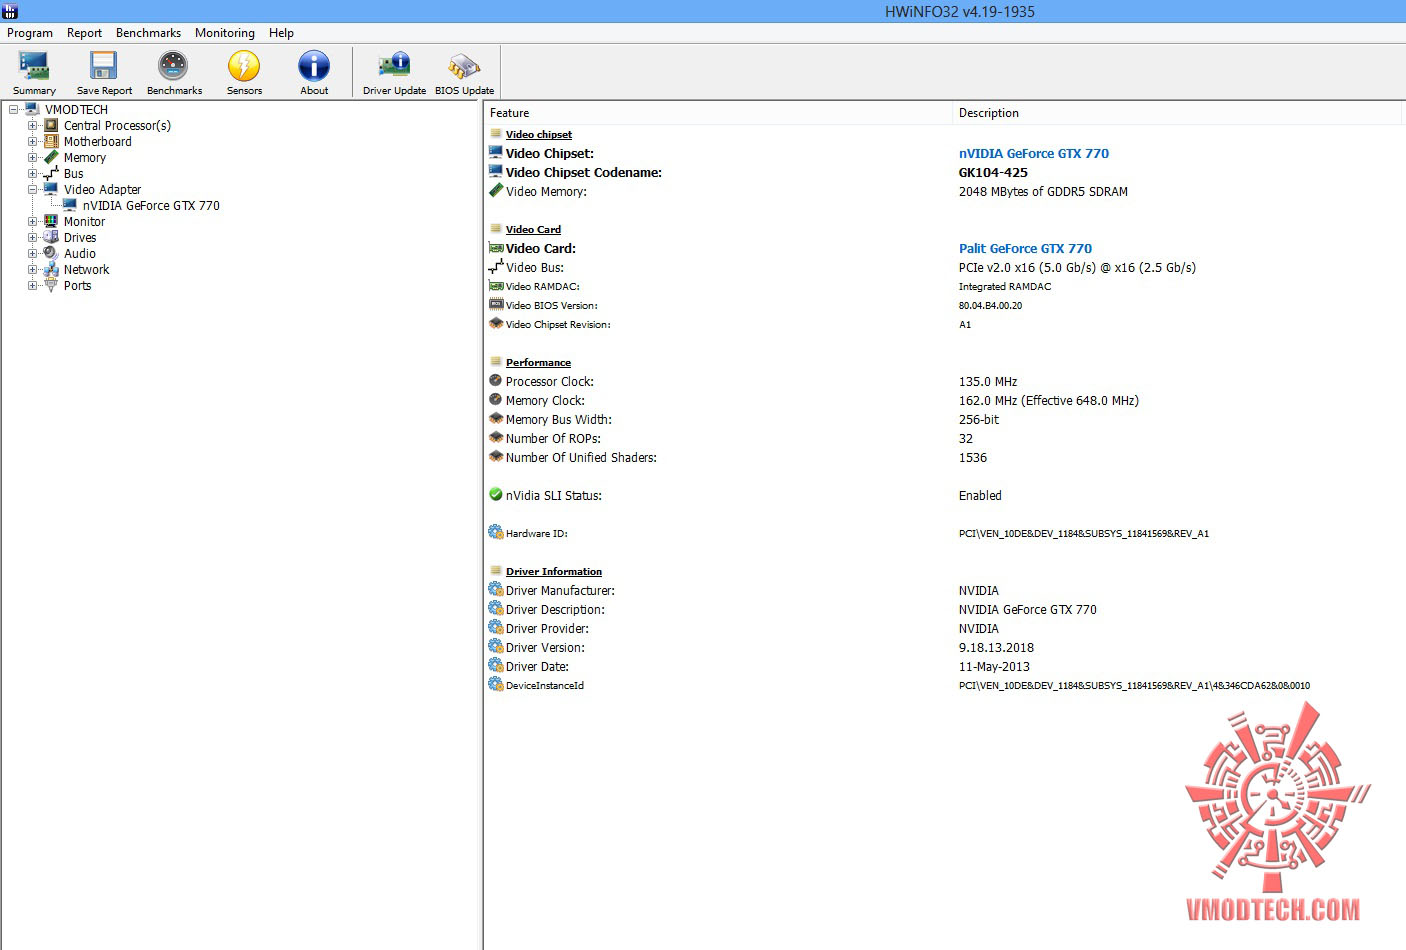Click the Motherboard tree icon
Image resolution: width=1406 pixels, height=950 pixels.
[51, 142]
